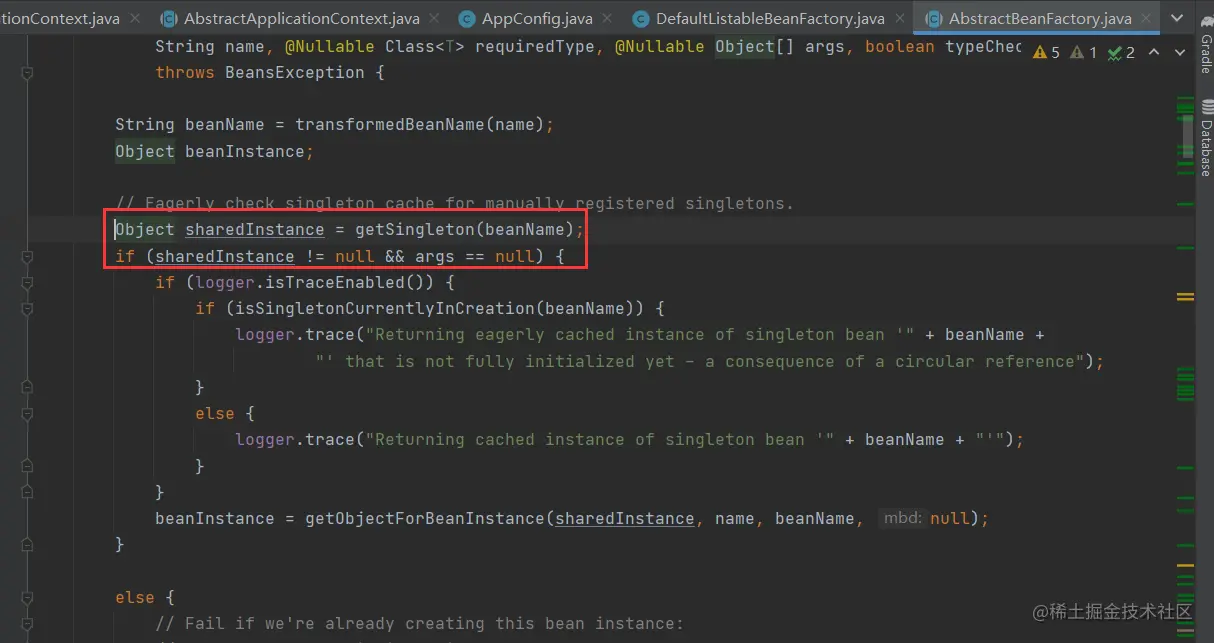
Task: Collapse the fold at throws BeansException line
Action: point(27,73)
